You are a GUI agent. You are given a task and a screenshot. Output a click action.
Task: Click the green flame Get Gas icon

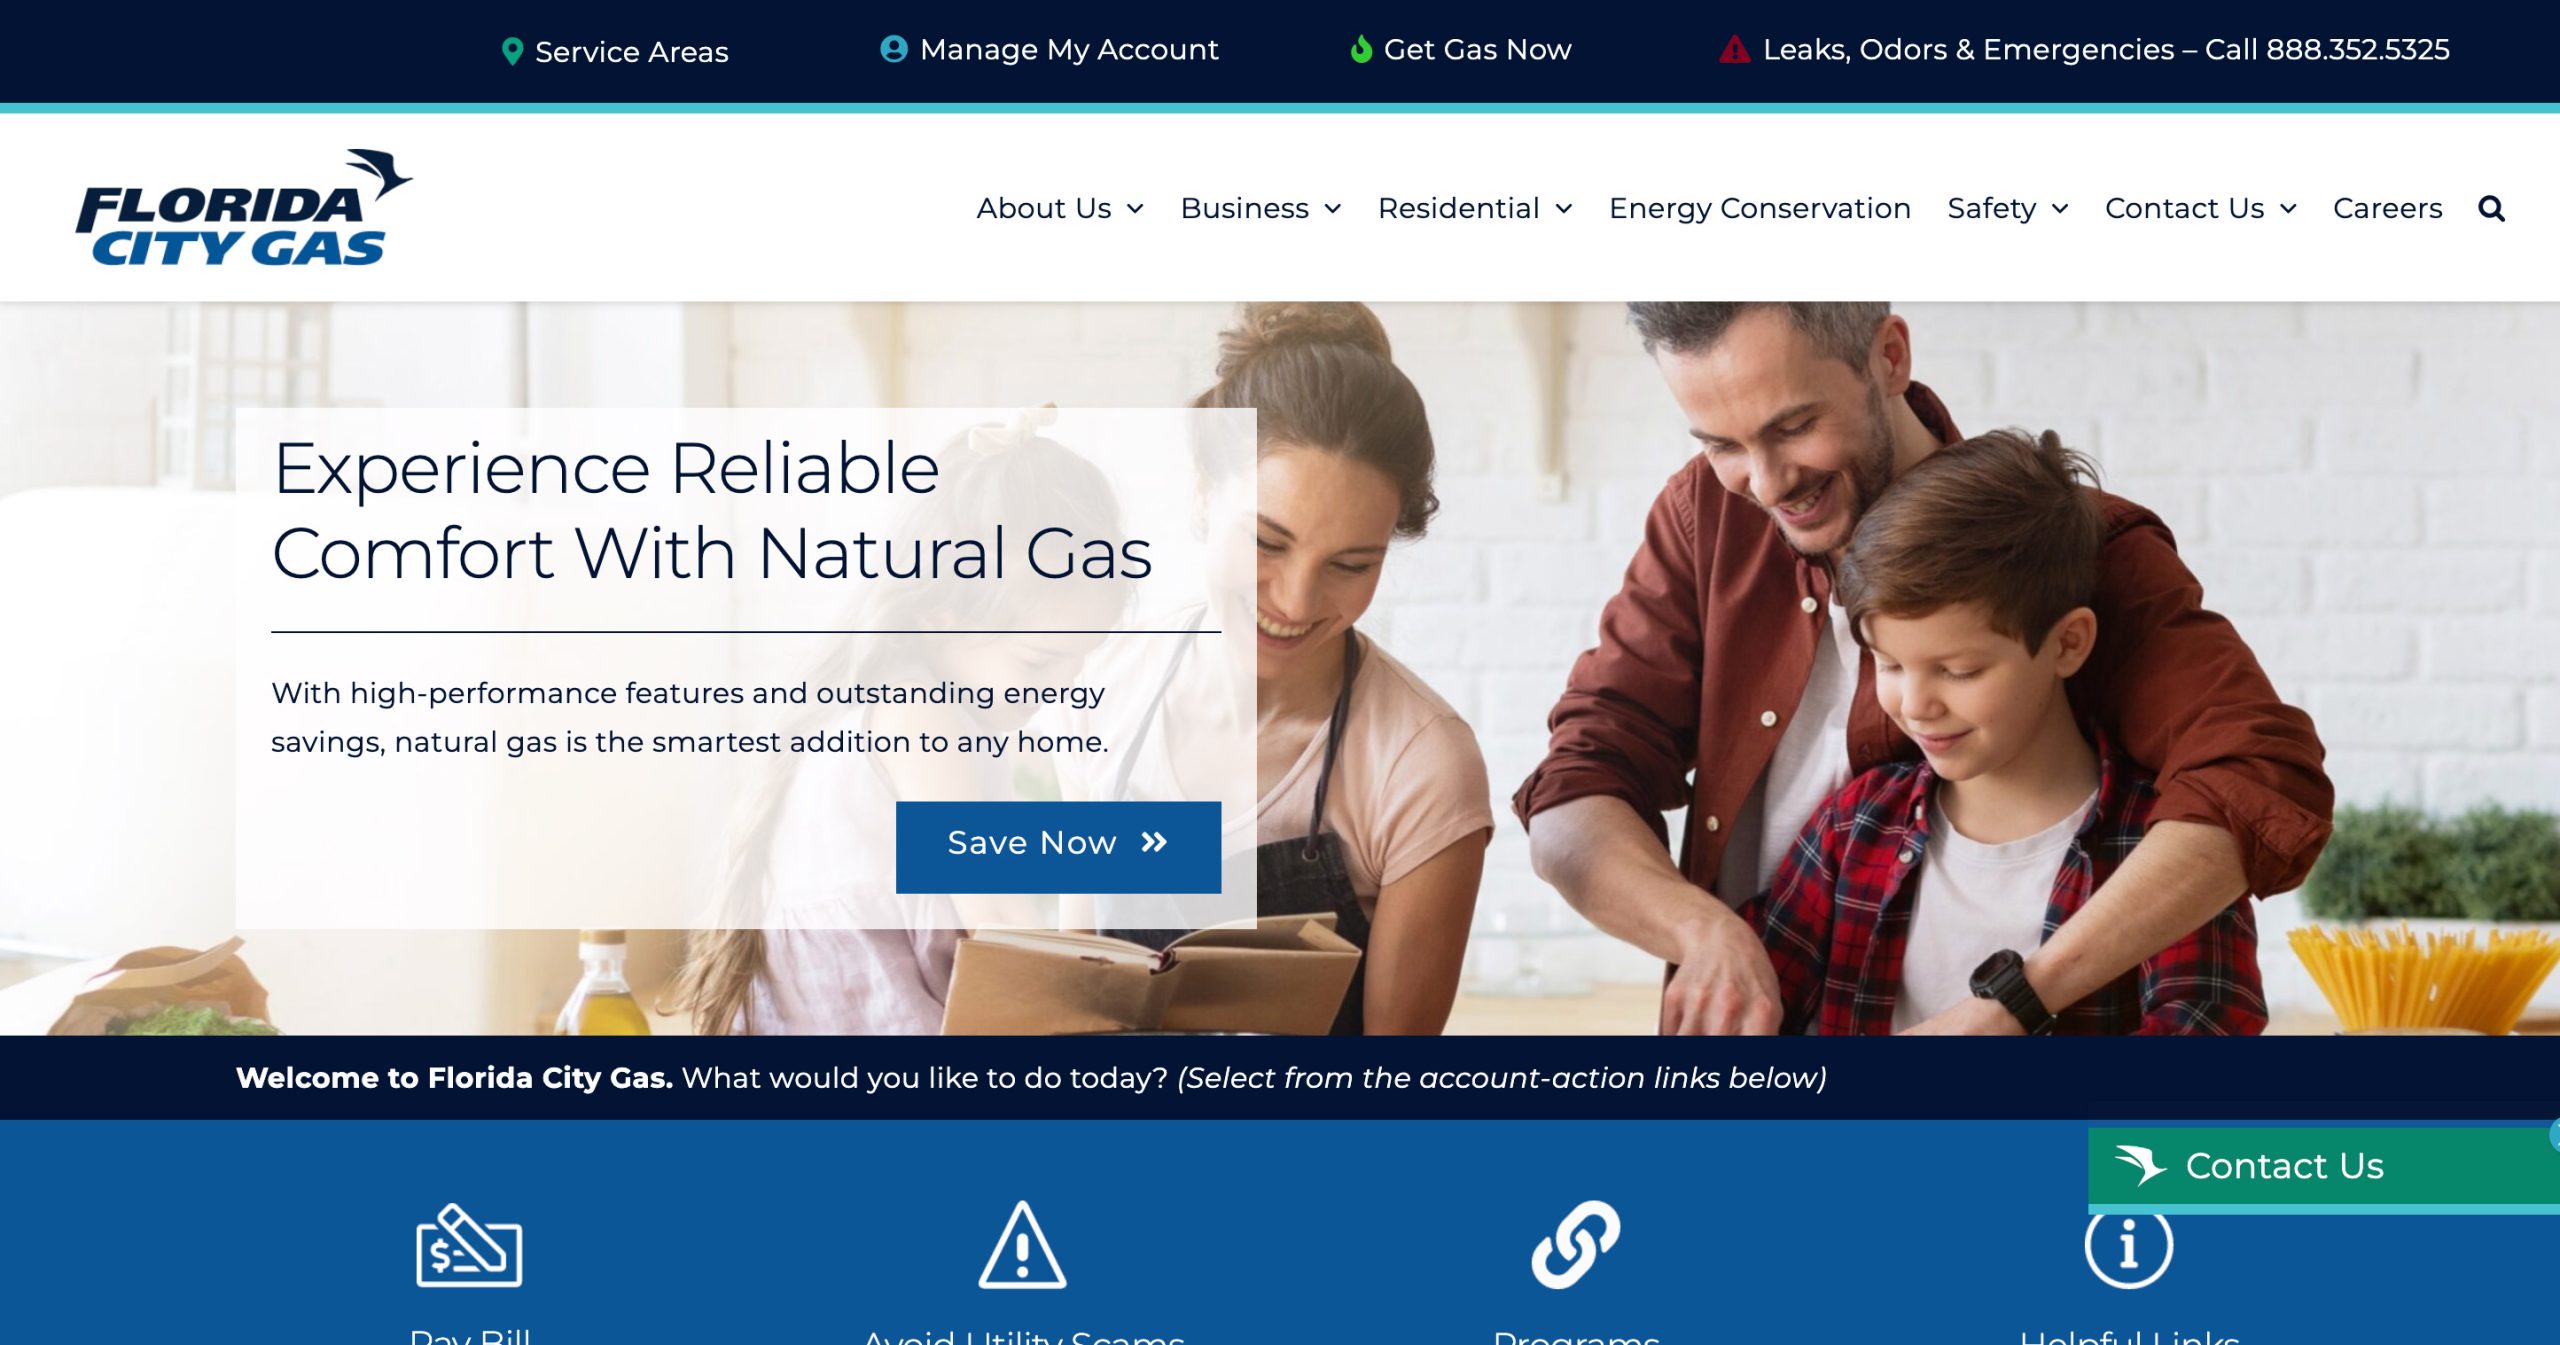[1360, 48]
